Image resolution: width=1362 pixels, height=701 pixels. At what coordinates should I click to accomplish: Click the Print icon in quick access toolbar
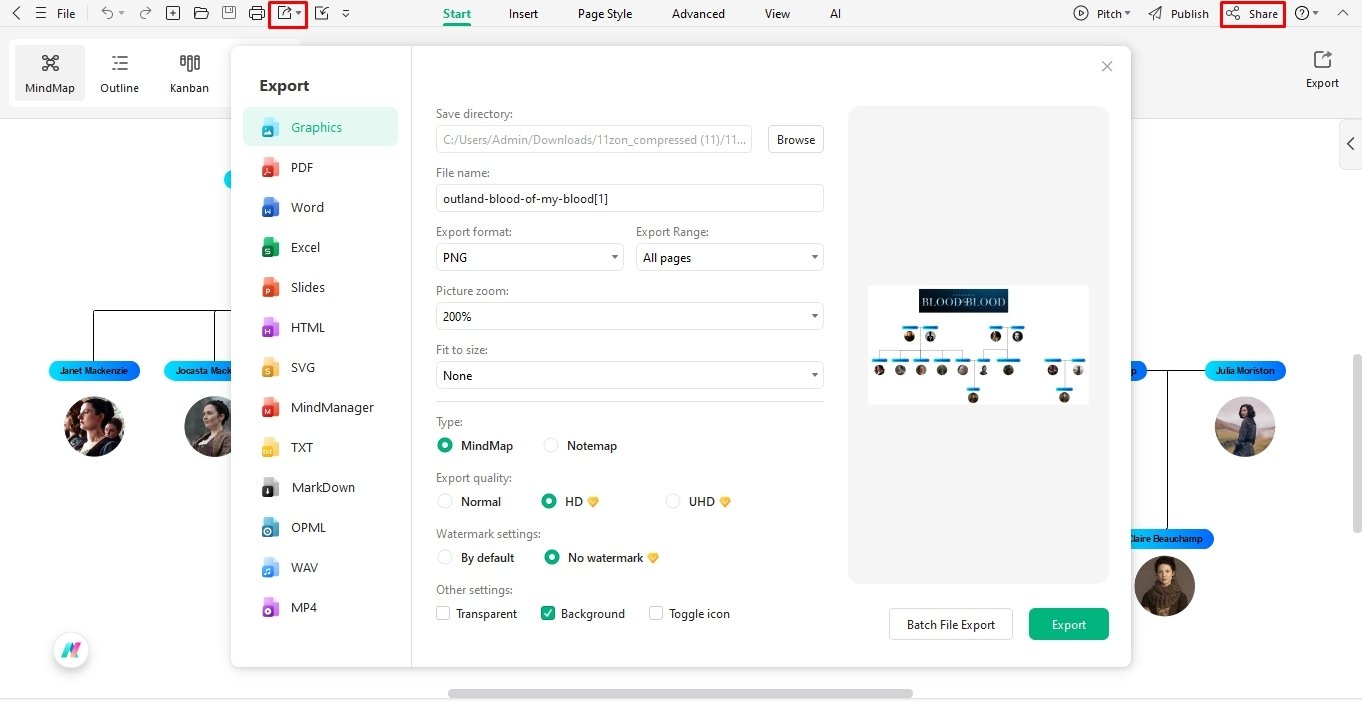point(257,13)
